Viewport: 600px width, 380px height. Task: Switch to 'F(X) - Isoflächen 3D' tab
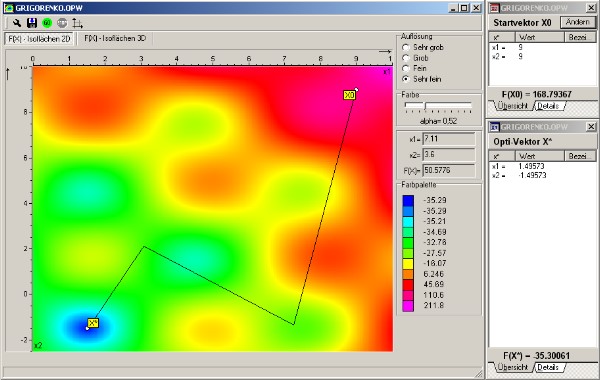115,38
